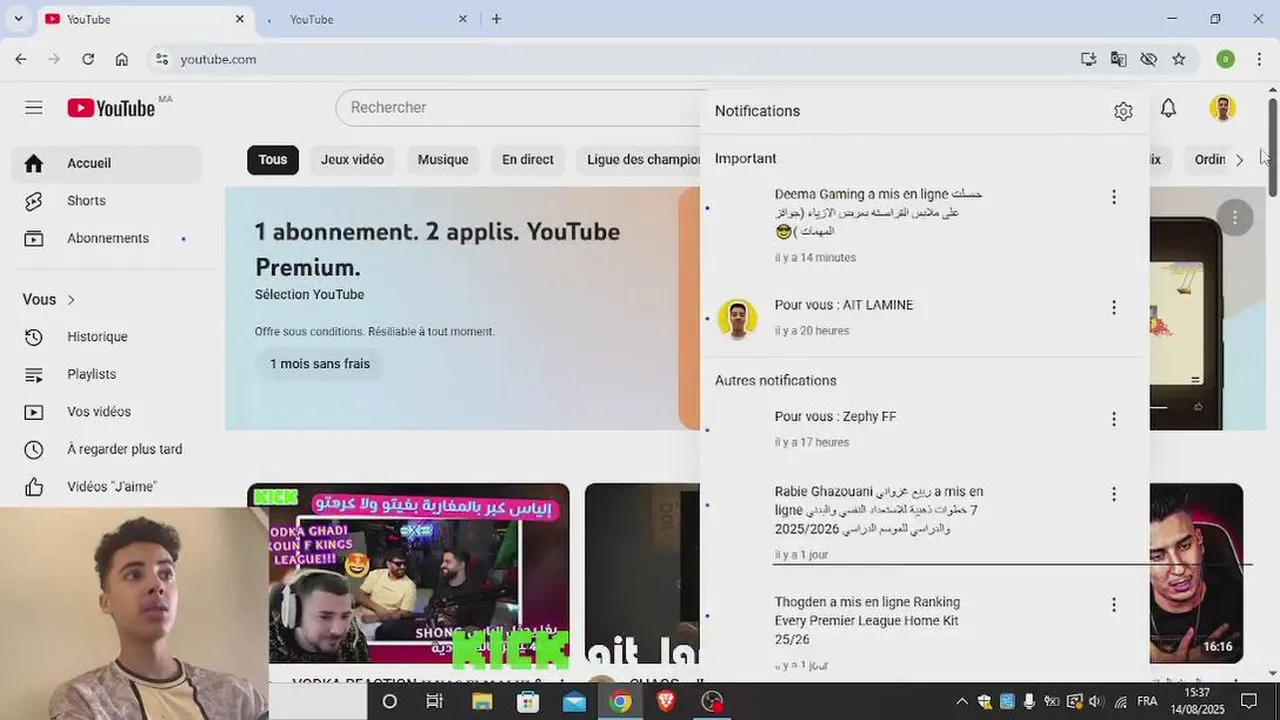Select the Ligue des champions chip
The width and height of the screenshot is (1280, 720).
[639, 160]
